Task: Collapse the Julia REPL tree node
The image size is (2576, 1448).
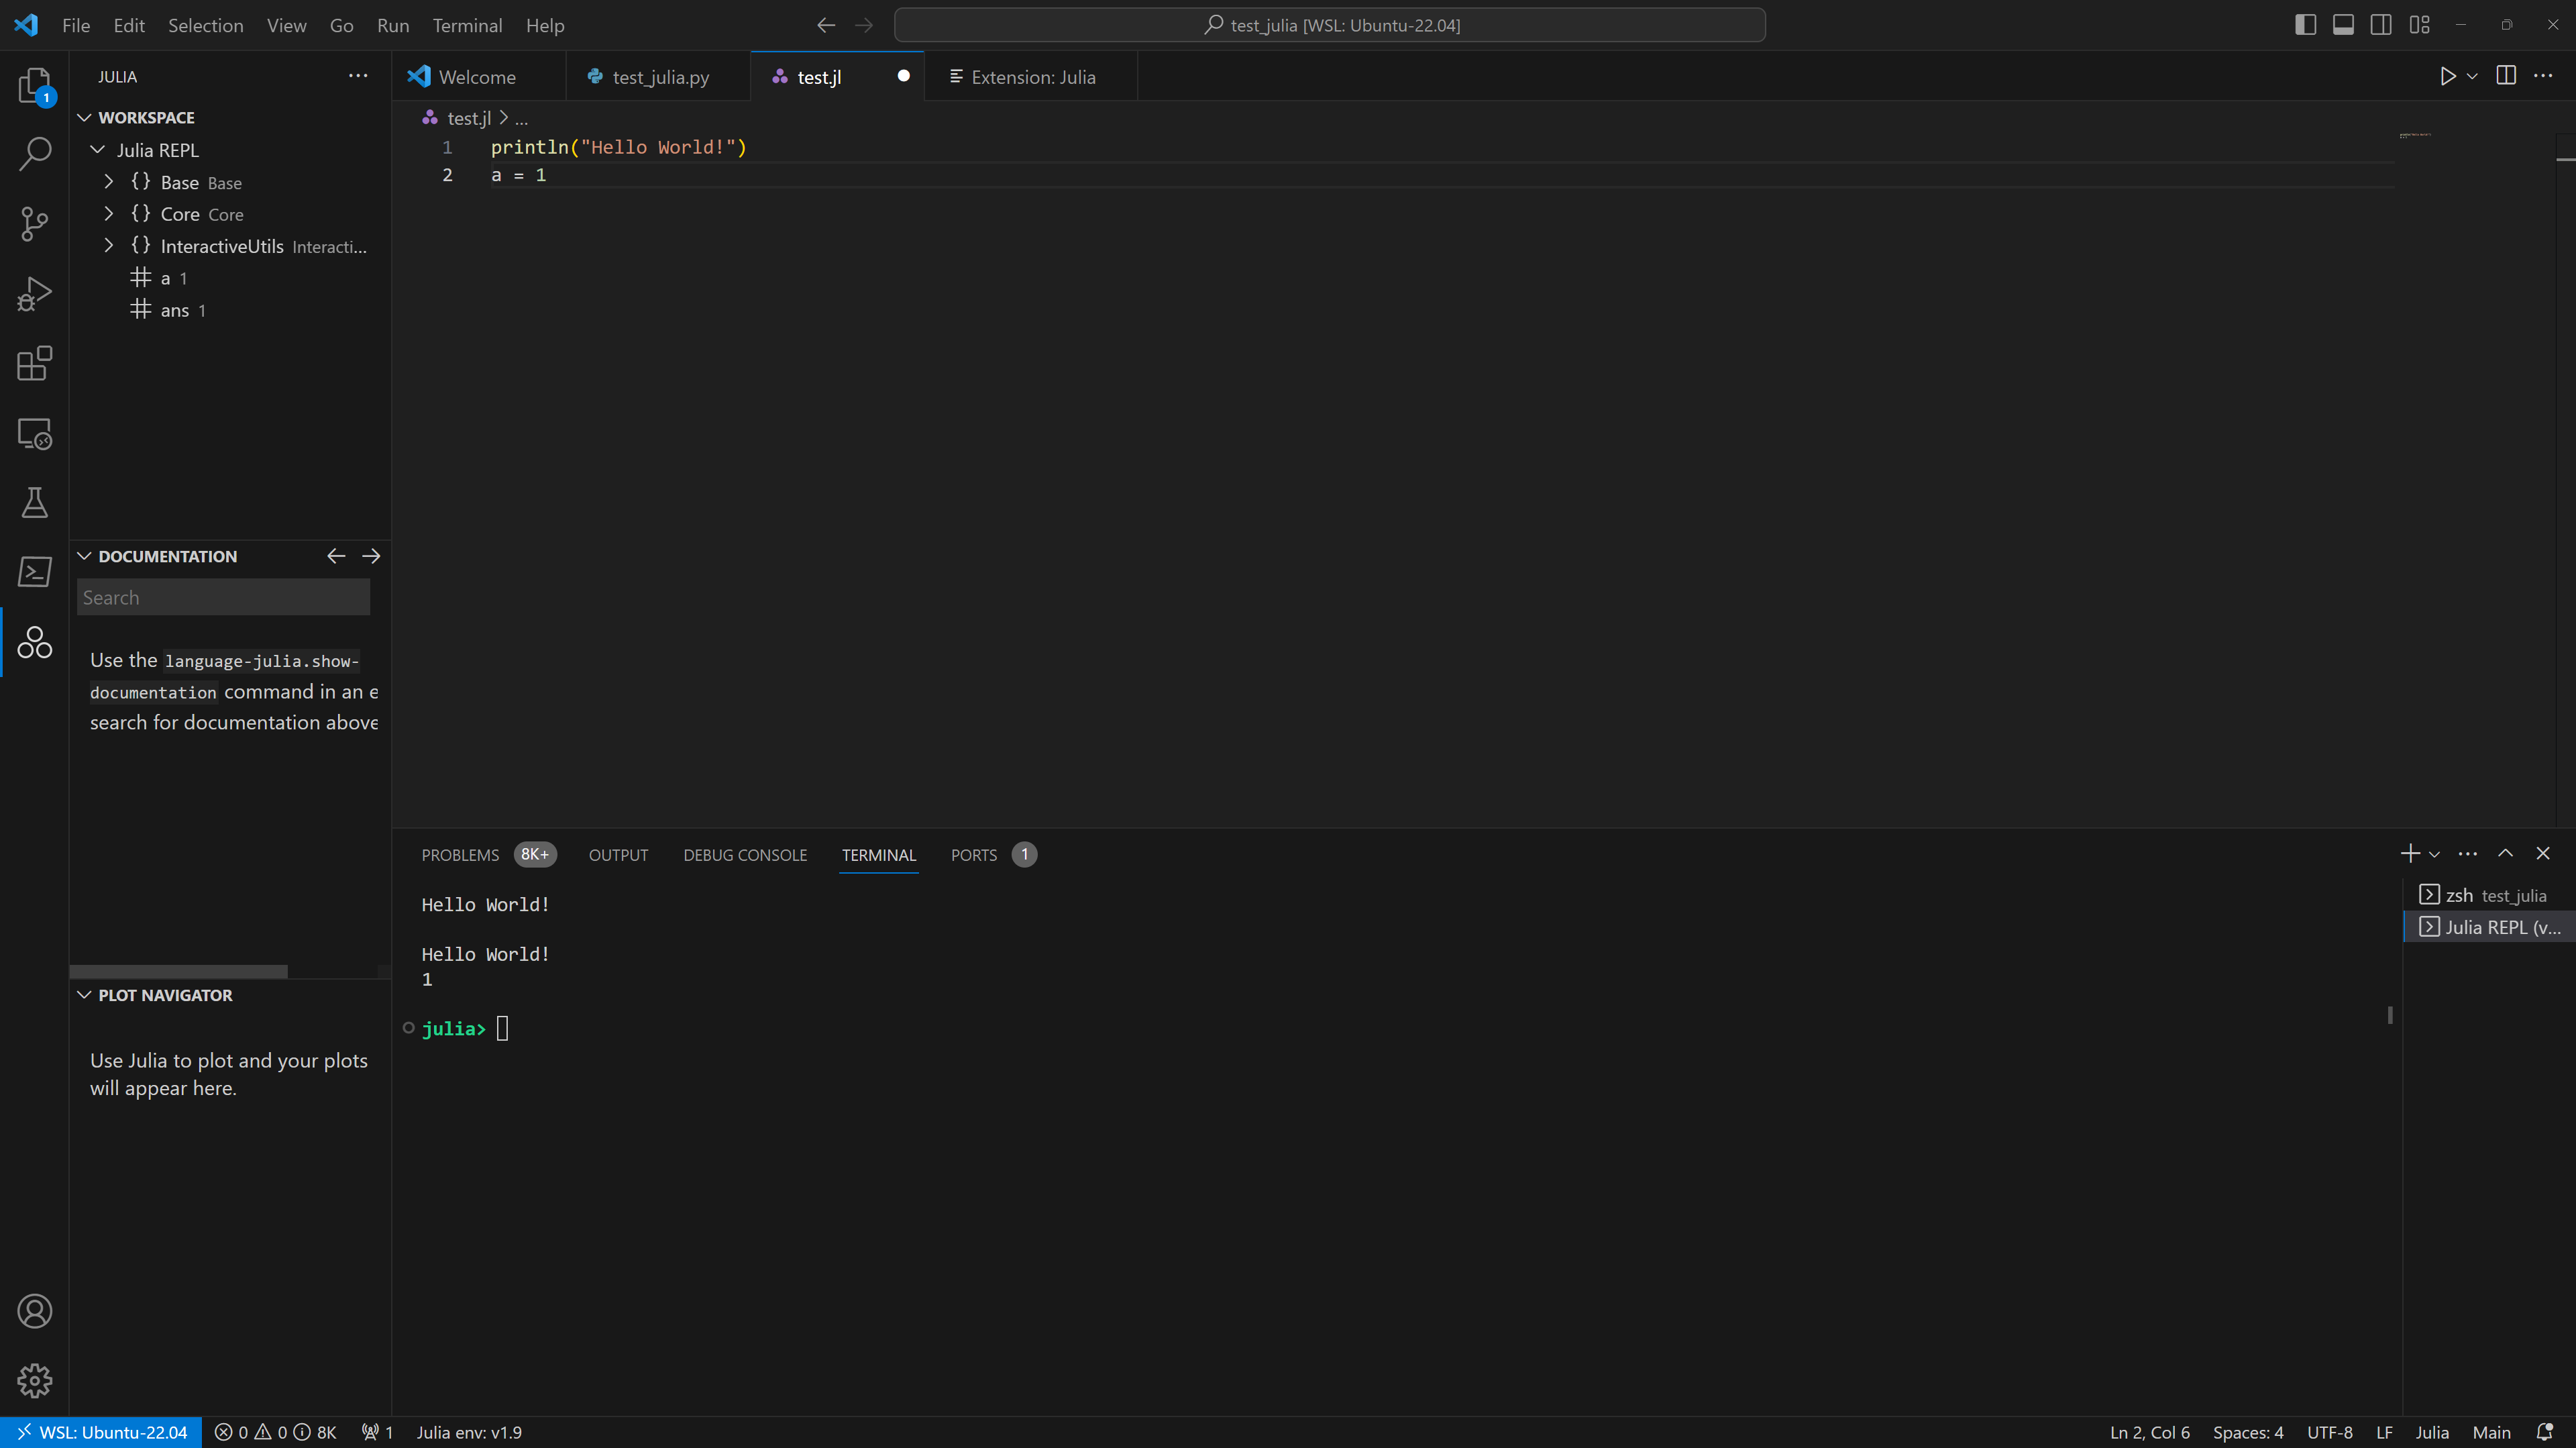Action: (97, 150)
